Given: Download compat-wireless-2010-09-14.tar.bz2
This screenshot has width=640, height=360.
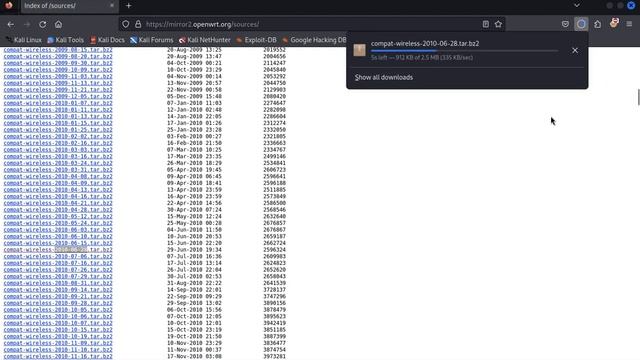Looking at the screenshot, I should tap(58, 290).
